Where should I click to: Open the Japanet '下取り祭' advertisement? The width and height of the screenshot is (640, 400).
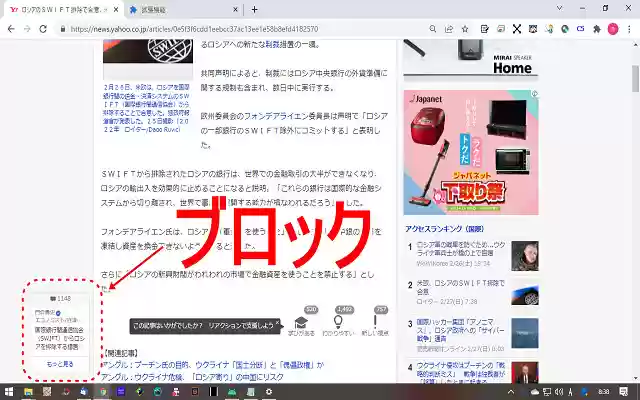tap(471, 152)
